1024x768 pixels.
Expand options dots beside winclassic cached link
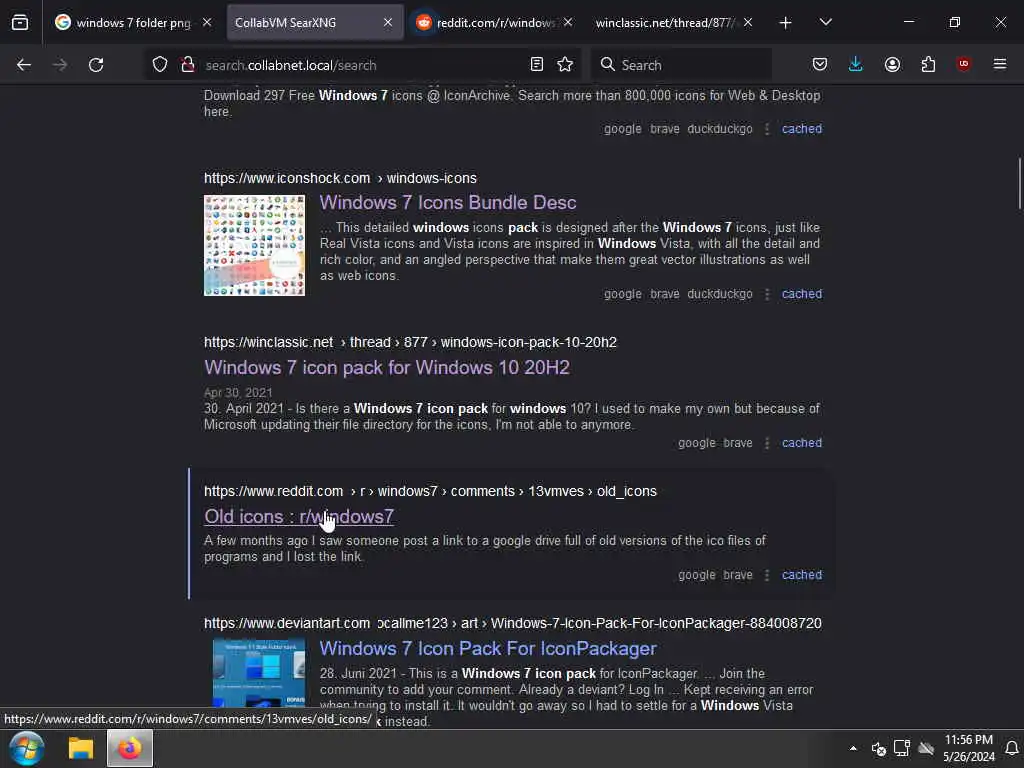pyautogui.click(x=767, y=443)
